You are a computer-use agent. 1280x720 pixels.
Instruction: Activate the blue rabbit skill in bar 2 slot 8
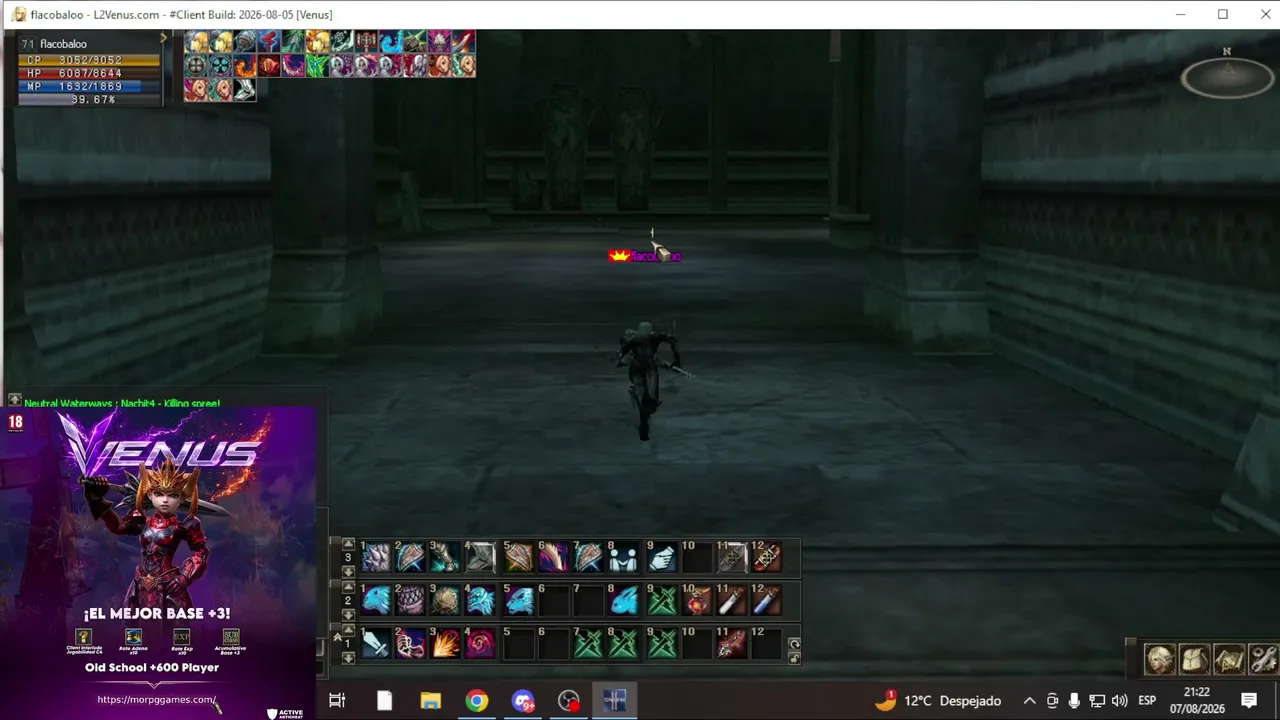tap(624, 601)
